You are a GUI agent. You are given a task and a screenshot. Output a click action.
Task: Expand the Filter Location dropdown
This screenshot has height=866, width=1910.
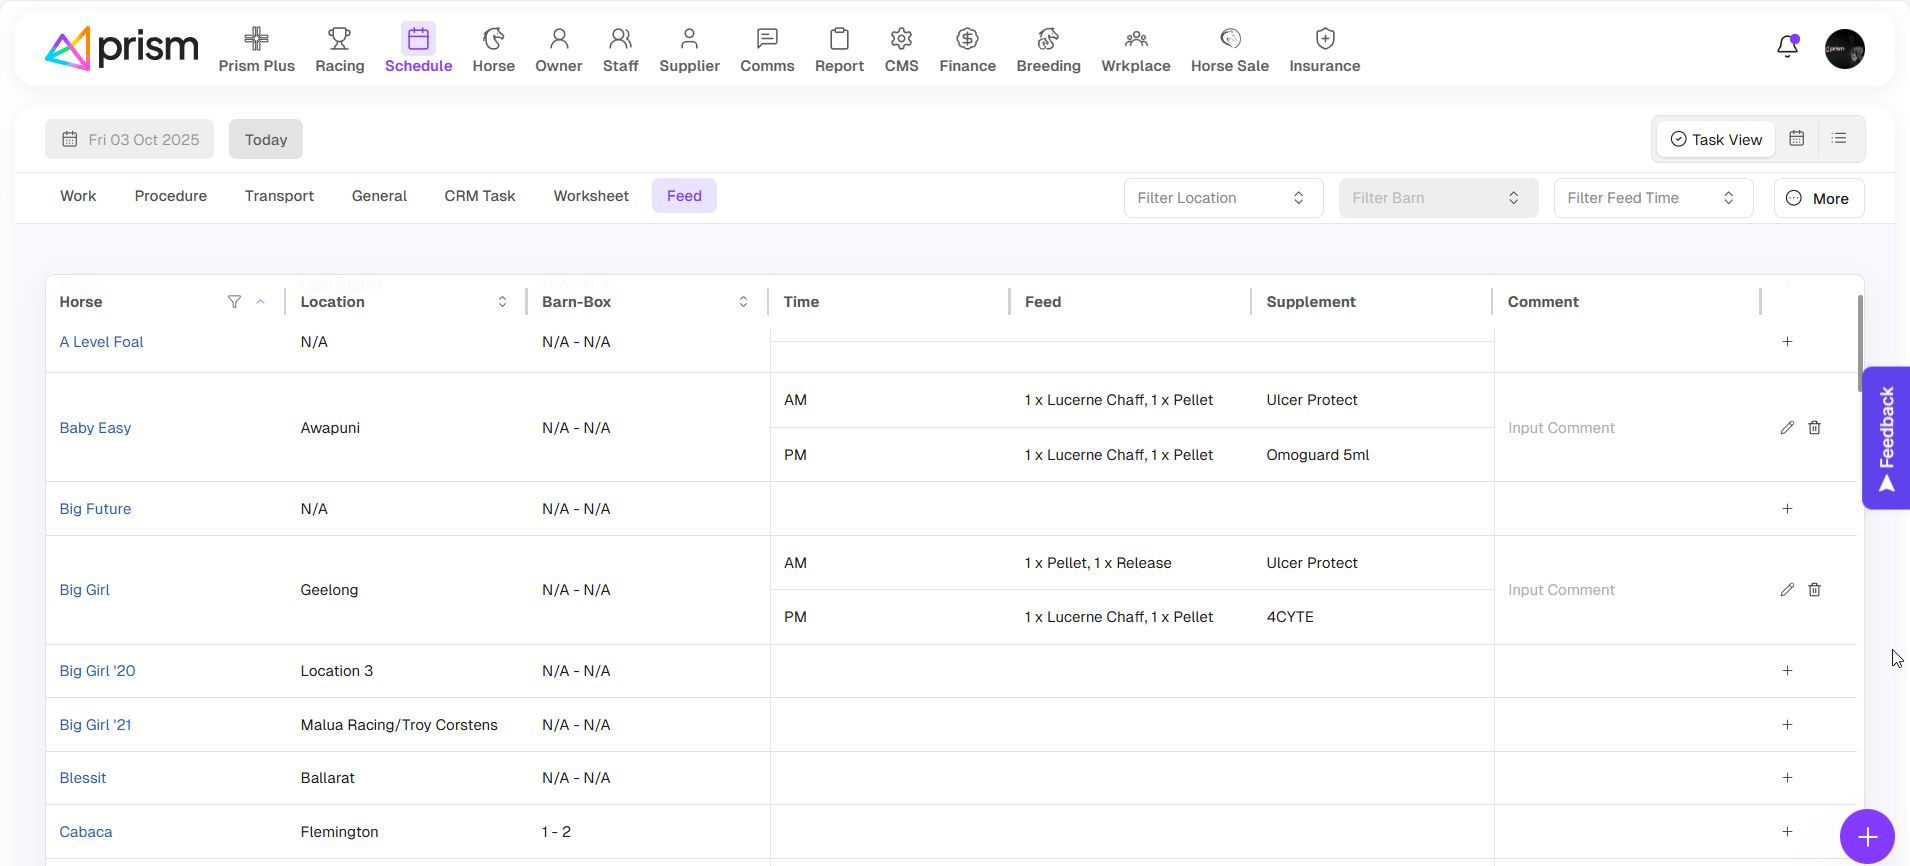click(x=1222, y=198)
